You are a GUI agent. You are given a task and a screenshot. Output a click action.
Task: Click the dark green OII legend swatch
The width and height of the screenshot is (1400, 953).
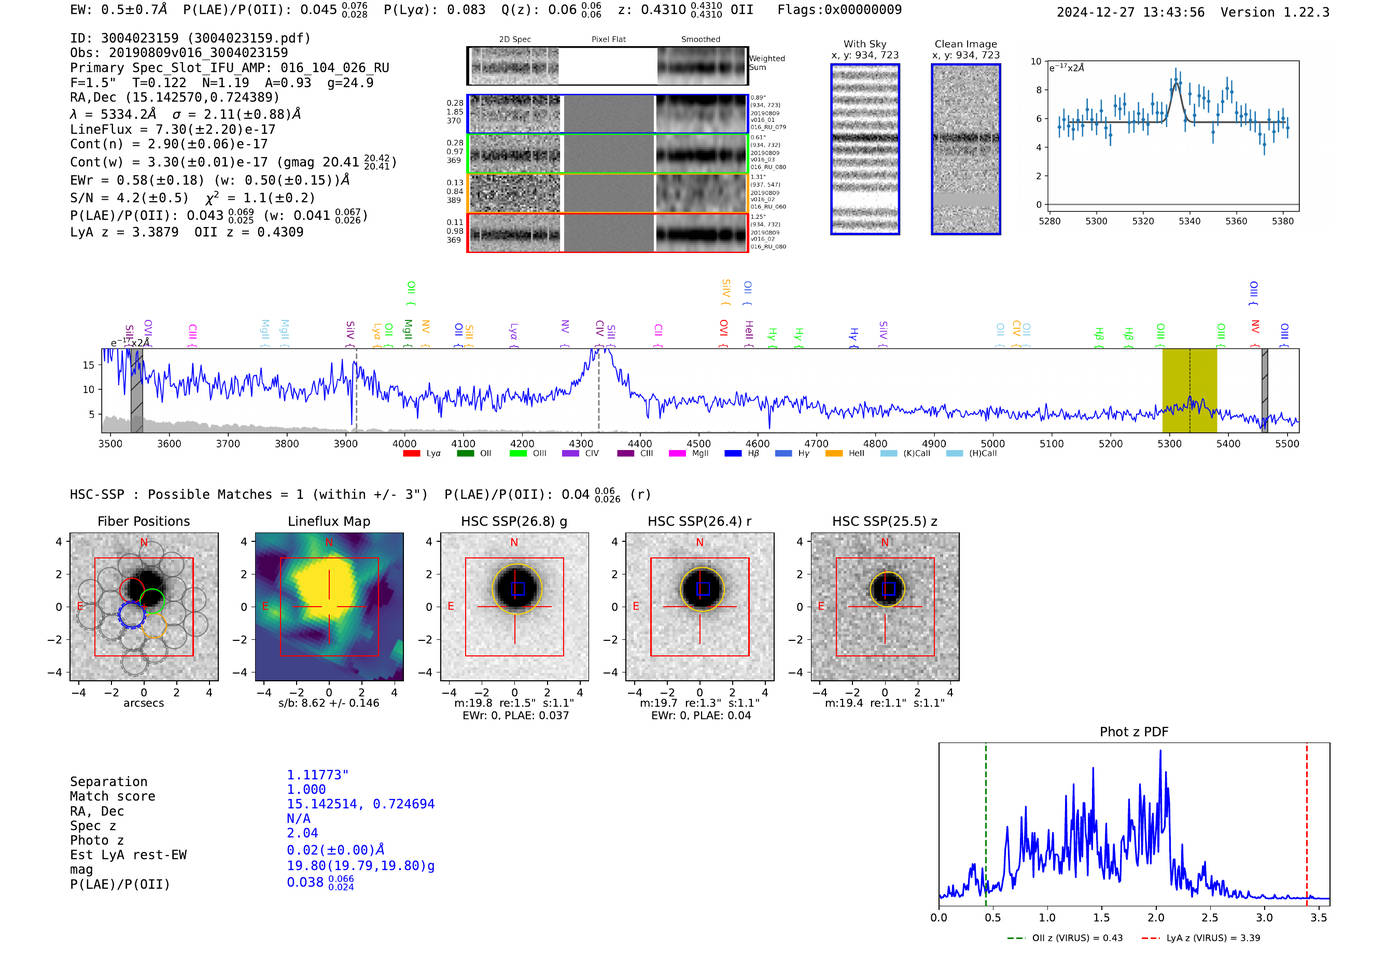pyautogui.click(x=465, y=454)
